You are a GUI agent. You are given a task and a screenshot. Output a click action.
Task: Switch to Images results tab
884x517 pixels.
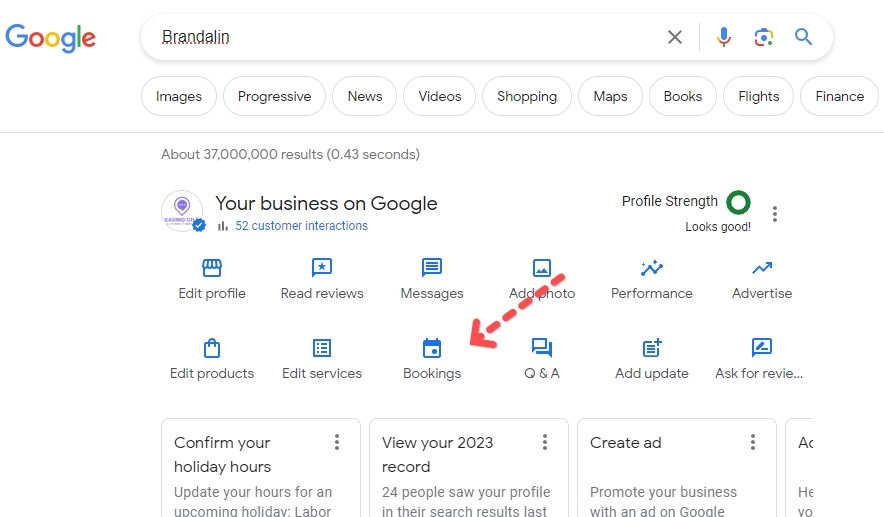[179, 96]
